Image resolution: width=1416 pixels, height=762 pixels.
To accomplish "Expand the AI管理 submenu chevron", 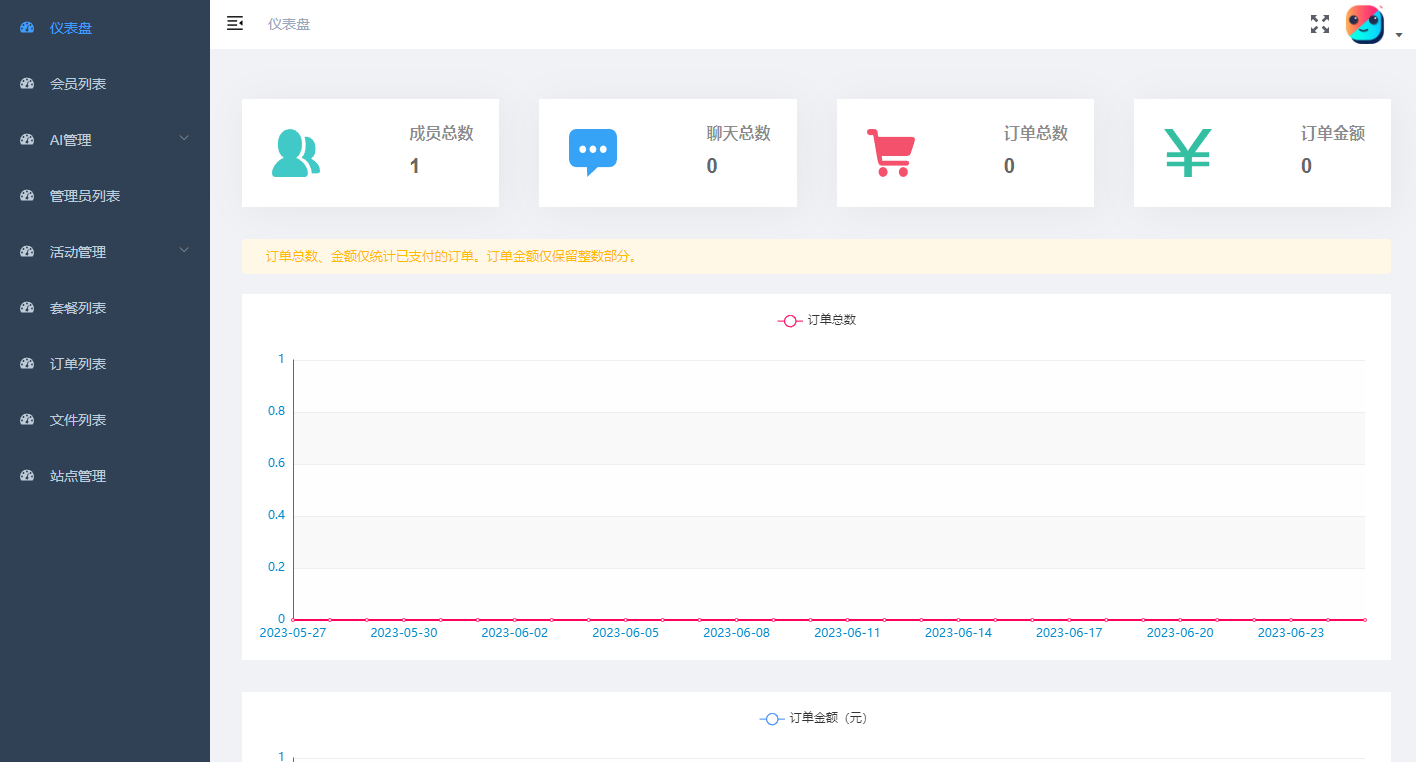I will (184, 138).
